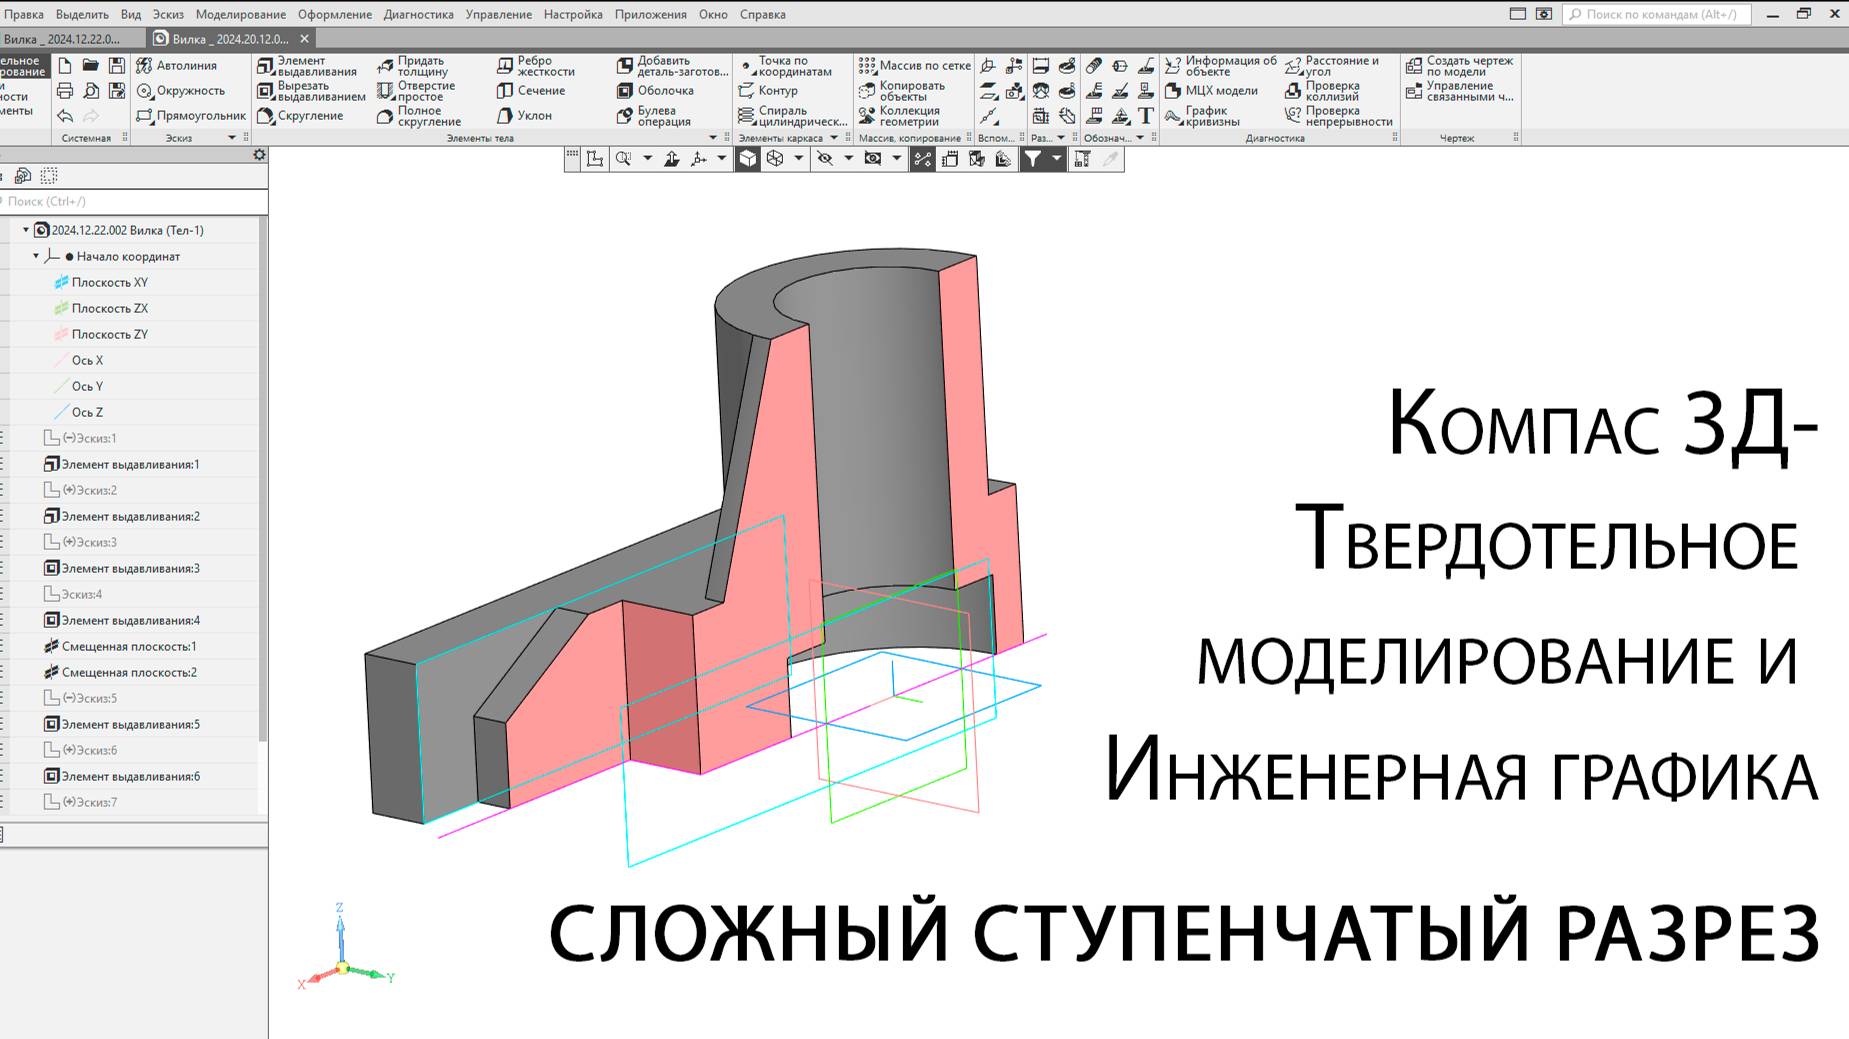Toggle hide elements crossed-eye icon
This screenshot has height=1039, width=1849.
[824, 159]
